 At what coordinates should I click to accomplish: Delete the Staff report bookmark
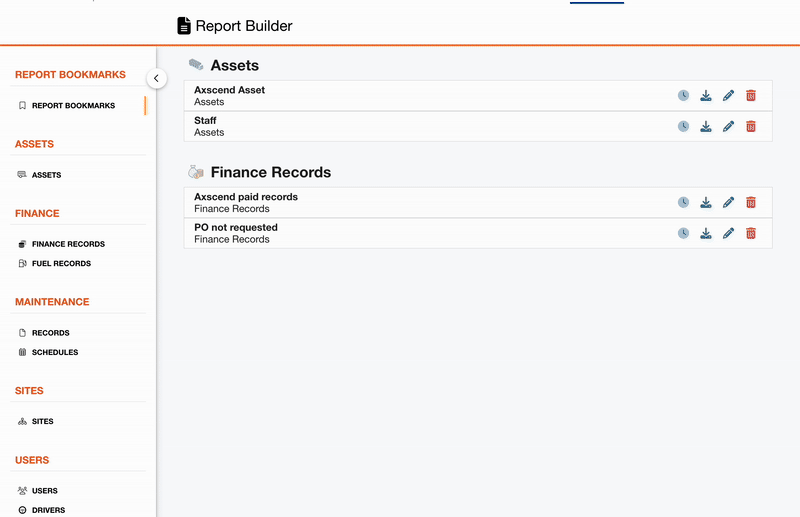tap(751, 126)
